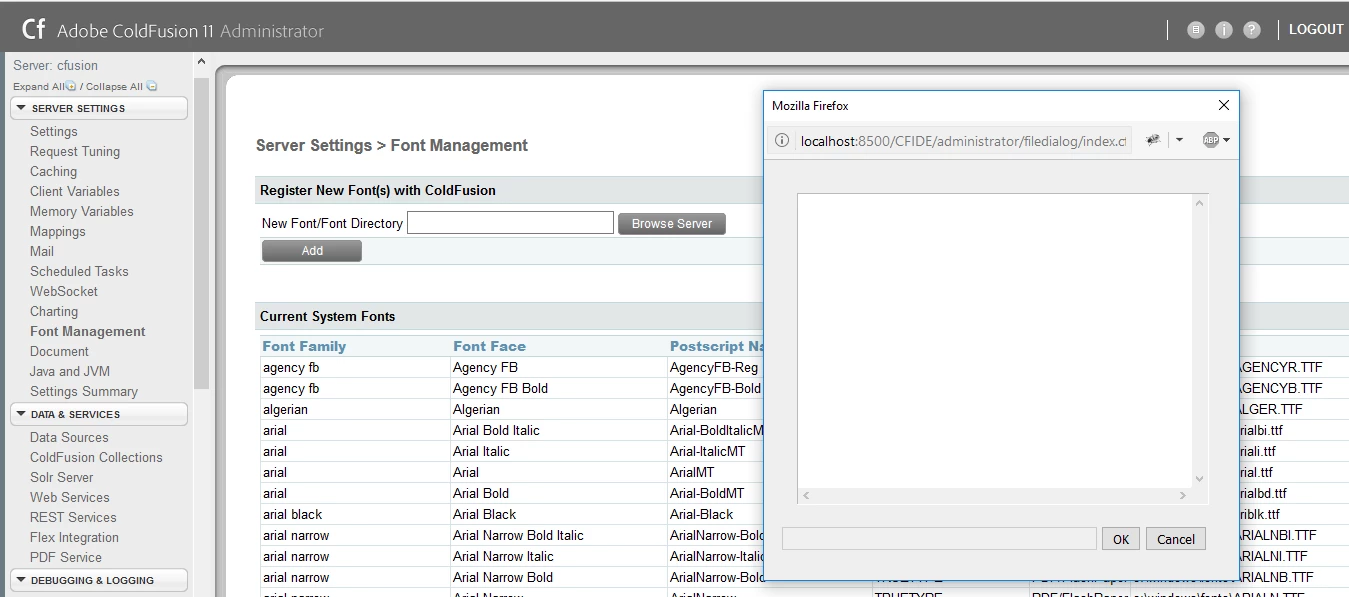
Task: Sort by Postscript Name column header
Action: [x=717, y=346]
